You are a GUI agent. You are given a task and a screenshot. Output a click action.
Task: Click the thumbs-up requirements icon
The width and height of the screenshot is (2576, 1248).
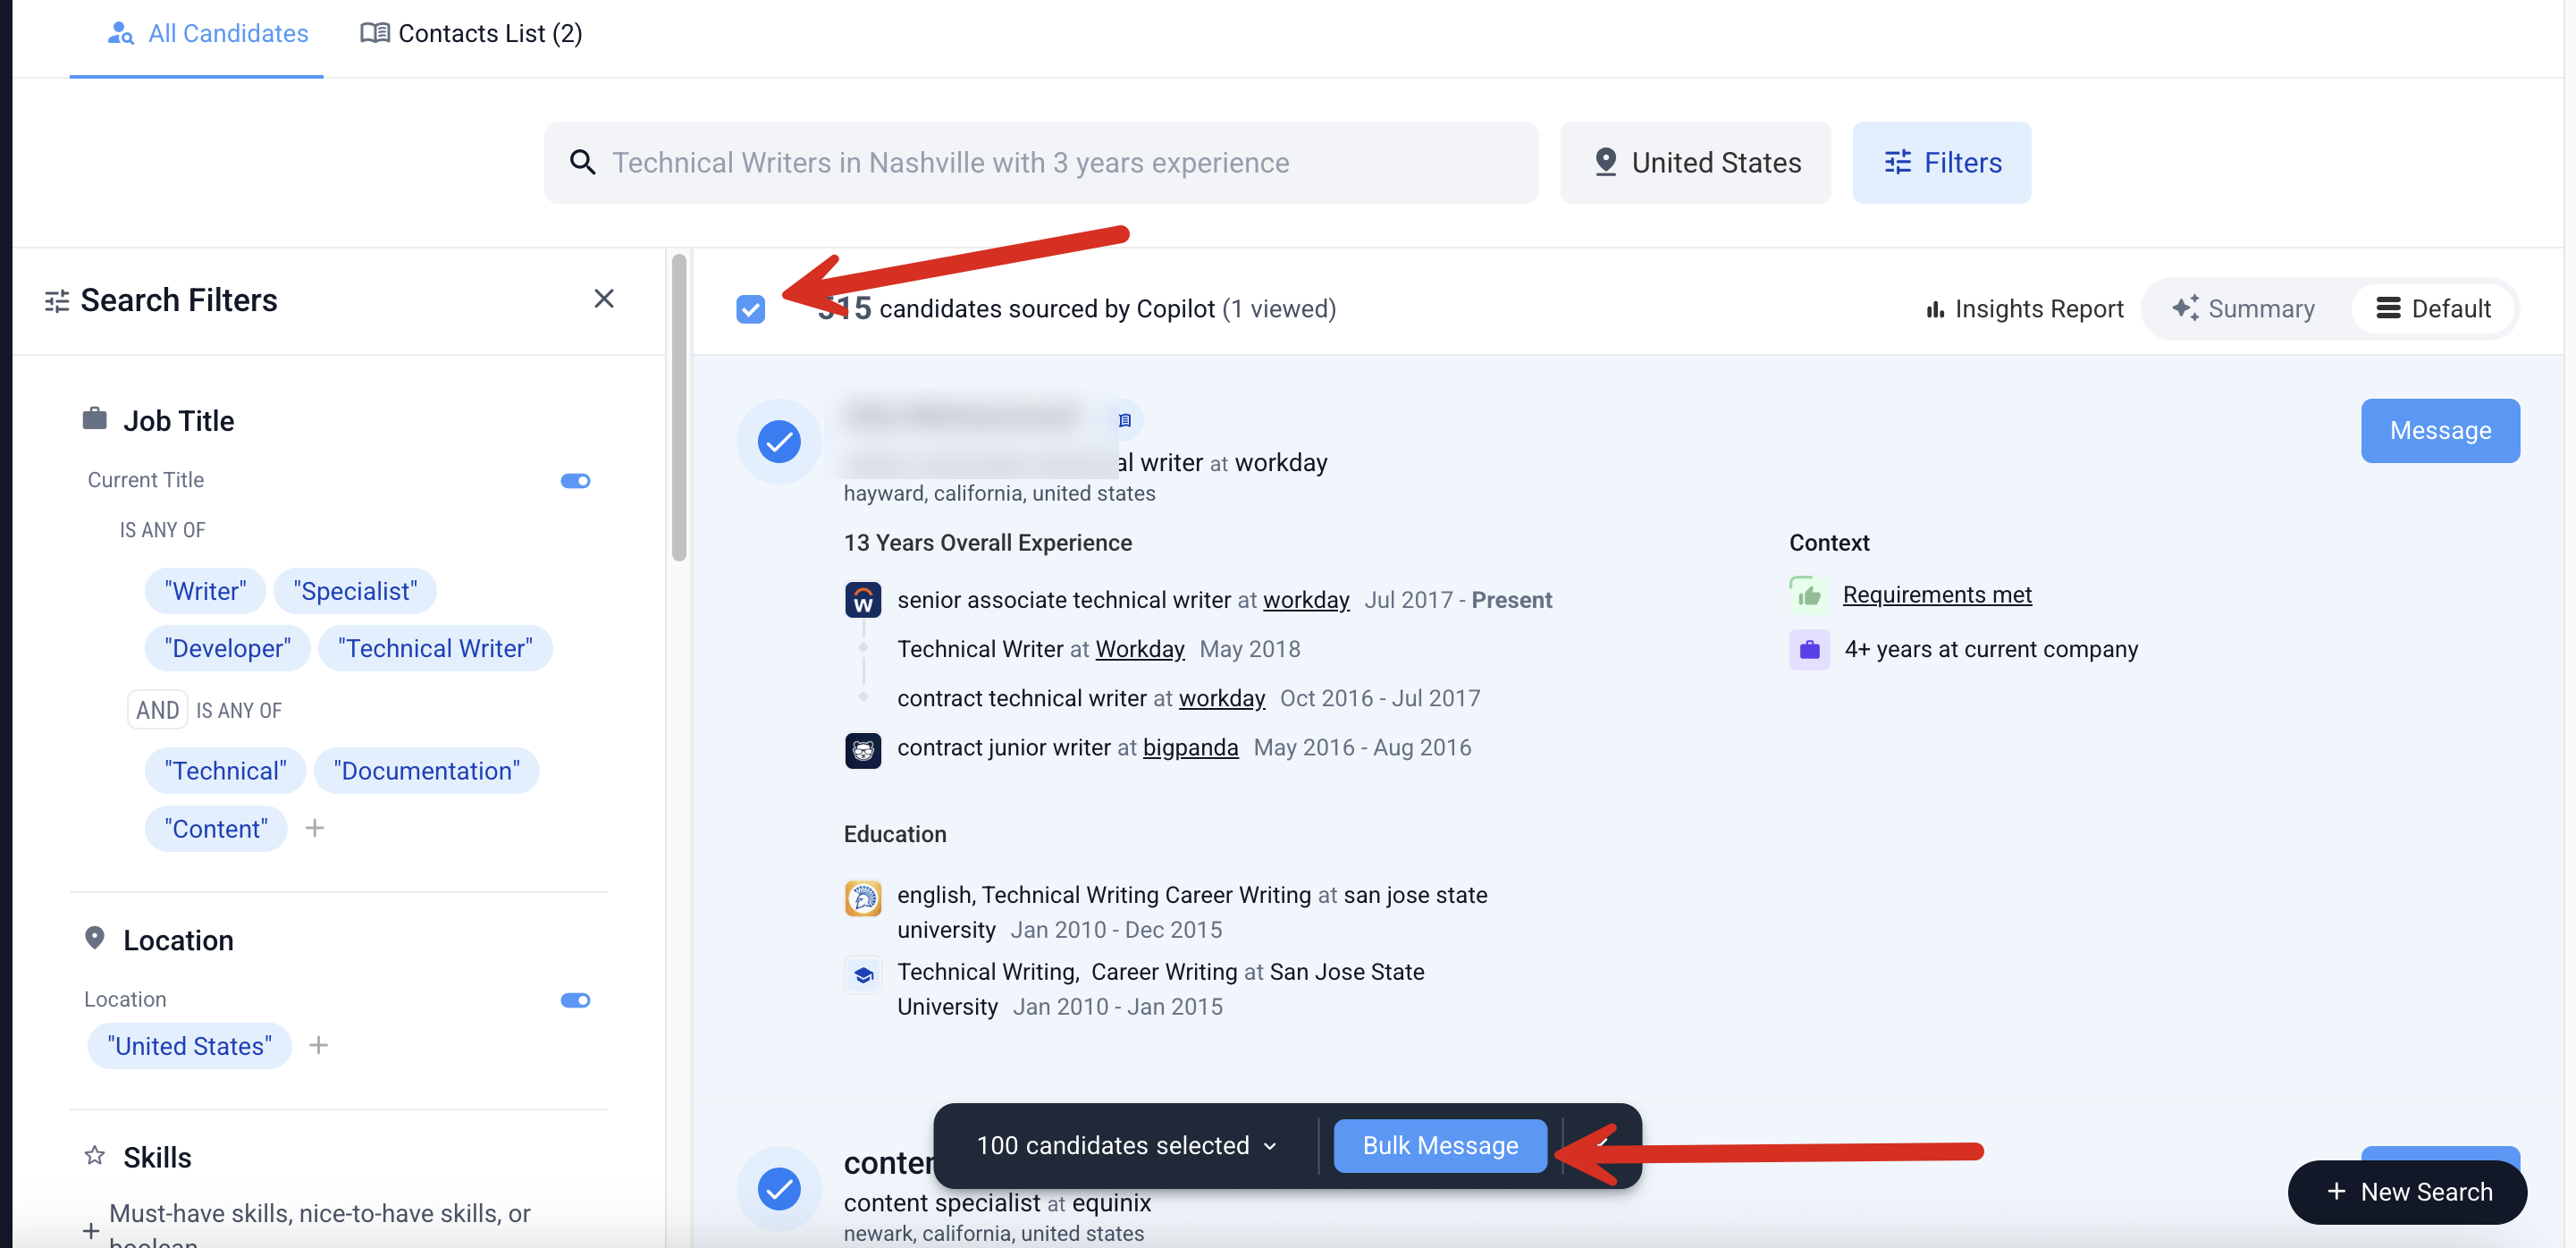click(x=1808, y=595)
